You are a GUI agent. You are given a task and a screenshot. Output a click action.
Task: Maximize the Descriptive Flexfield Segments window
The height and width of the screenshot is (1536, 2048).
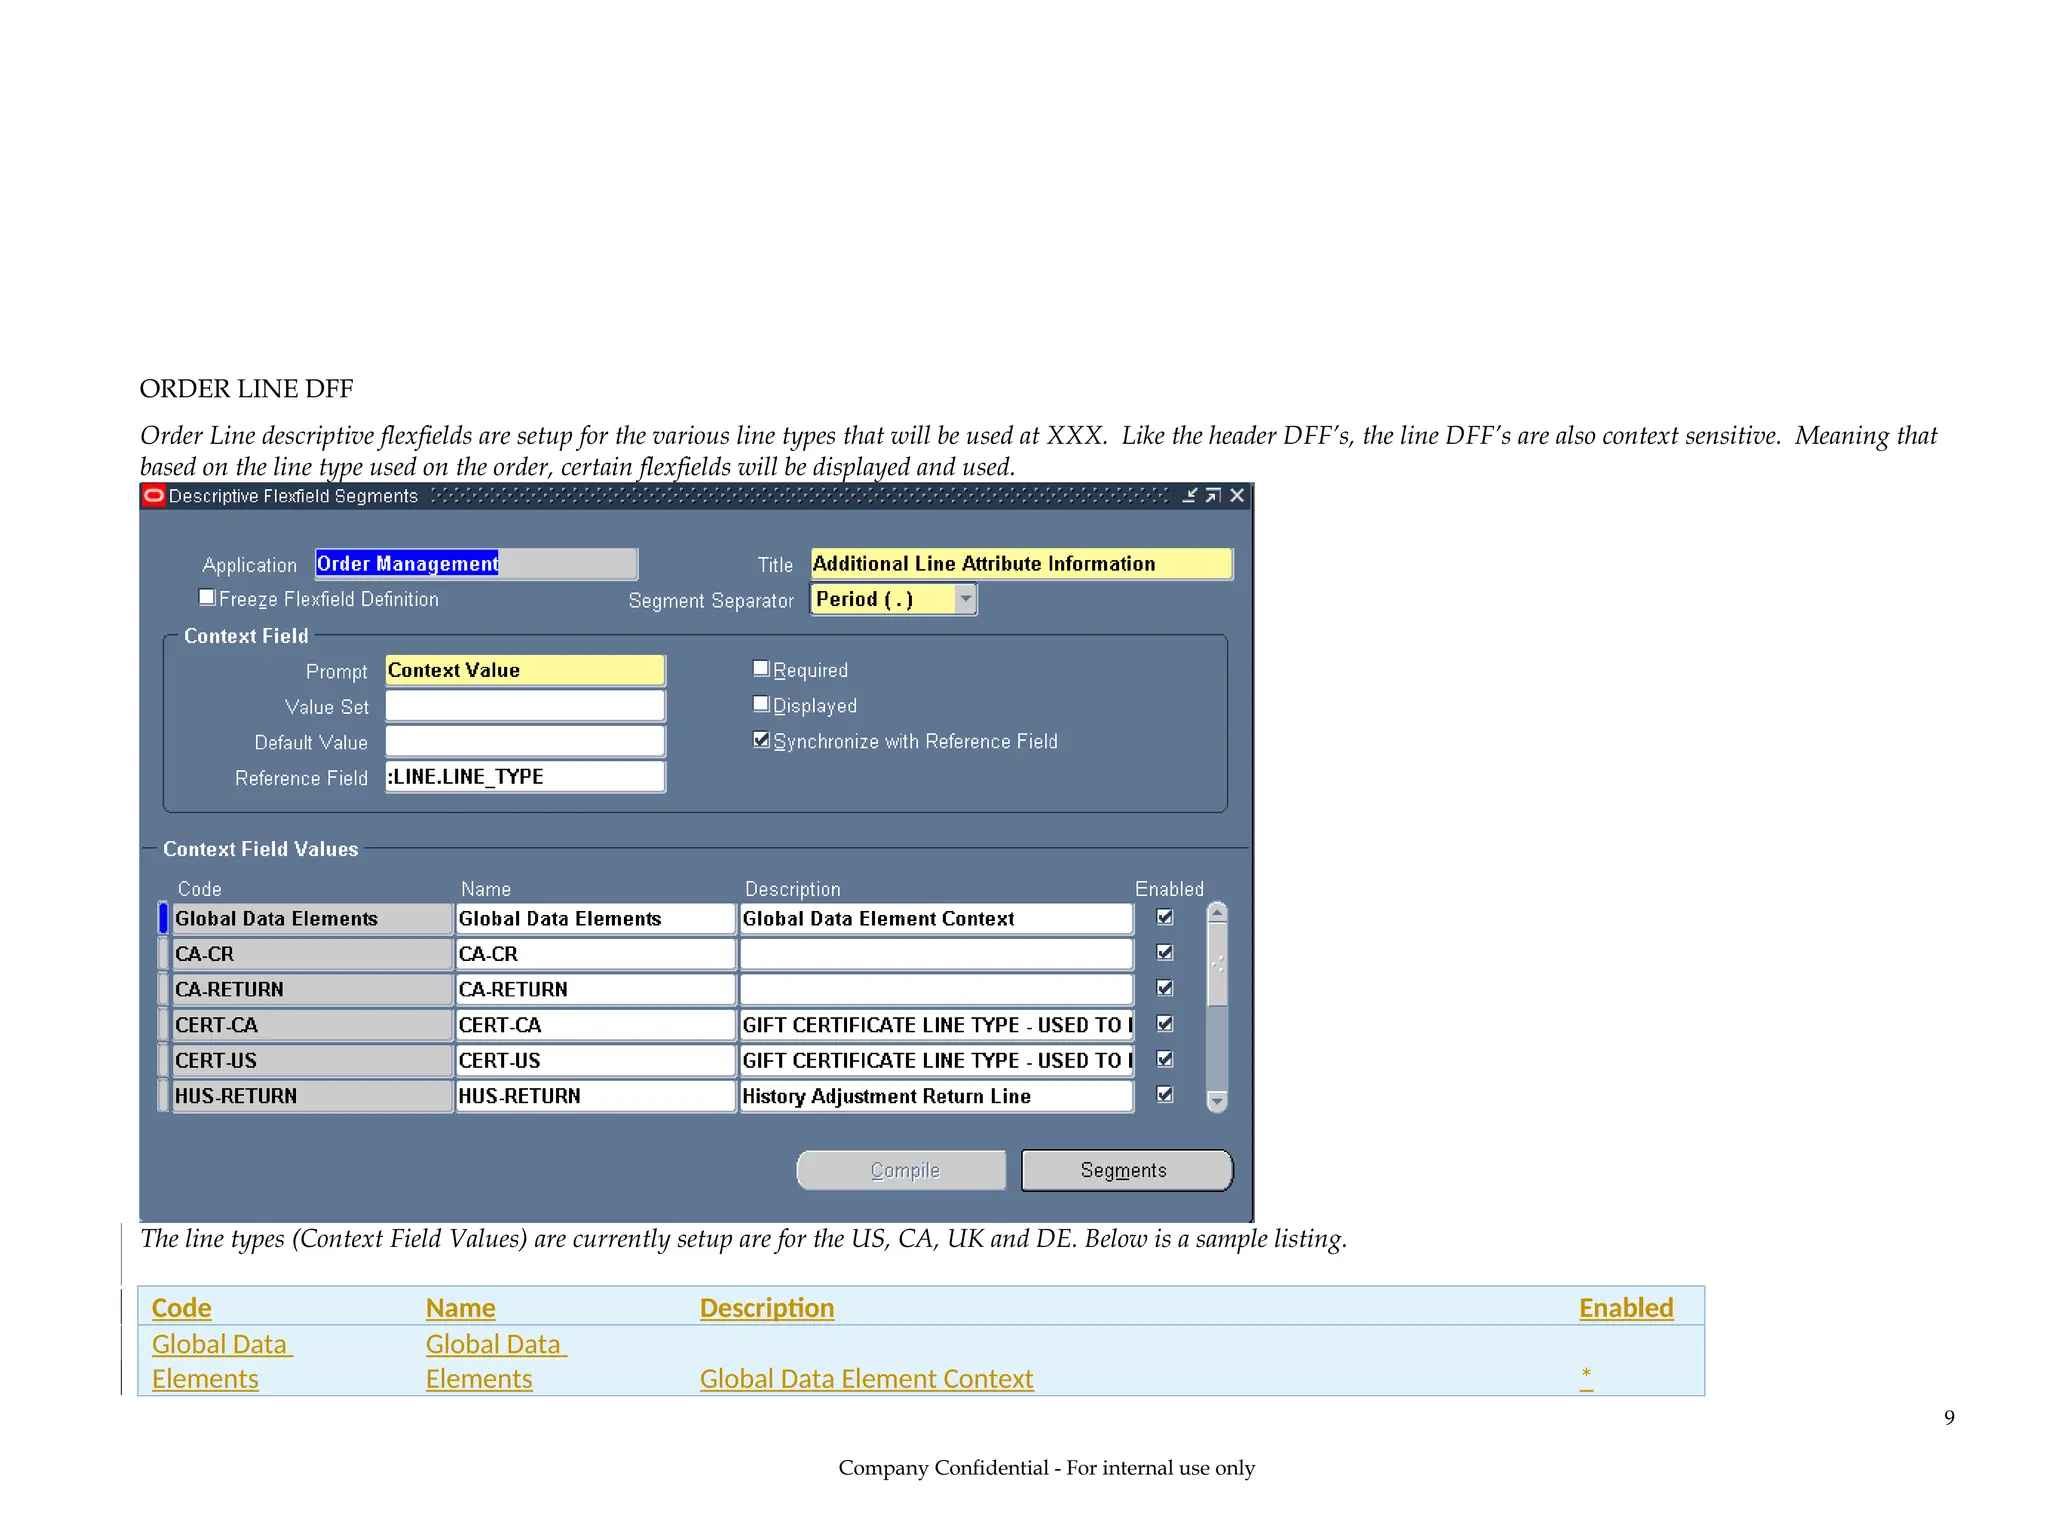click(1213, 496)
